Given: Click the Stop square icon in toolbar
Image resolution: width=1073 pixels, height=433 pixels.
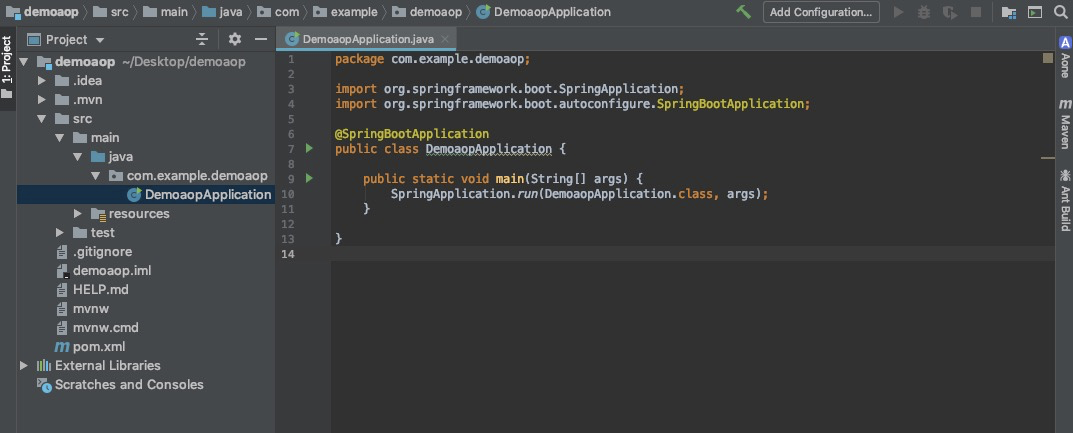Looking at the screenshot, I should pyautogui.click(x=975, y=12).
